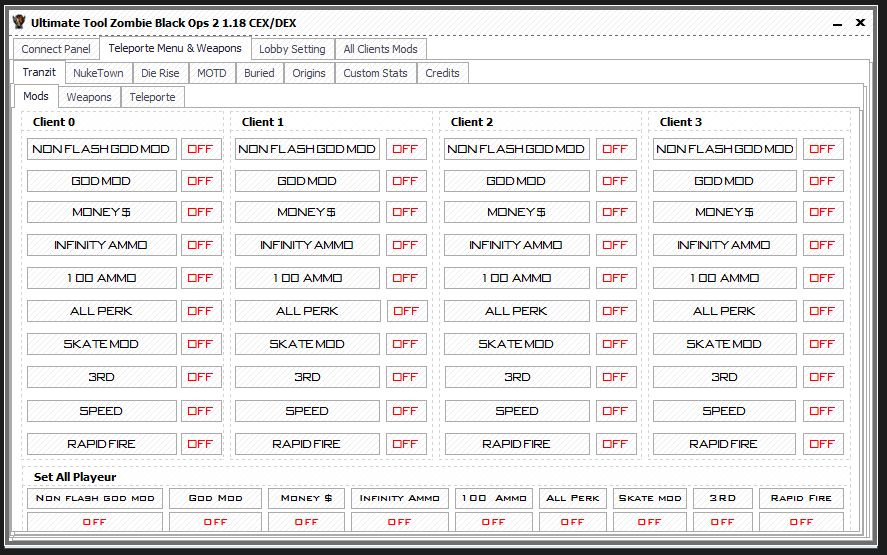
Task: Click Set All Non Flash God Mod button
Action: [x=95, y=498]
